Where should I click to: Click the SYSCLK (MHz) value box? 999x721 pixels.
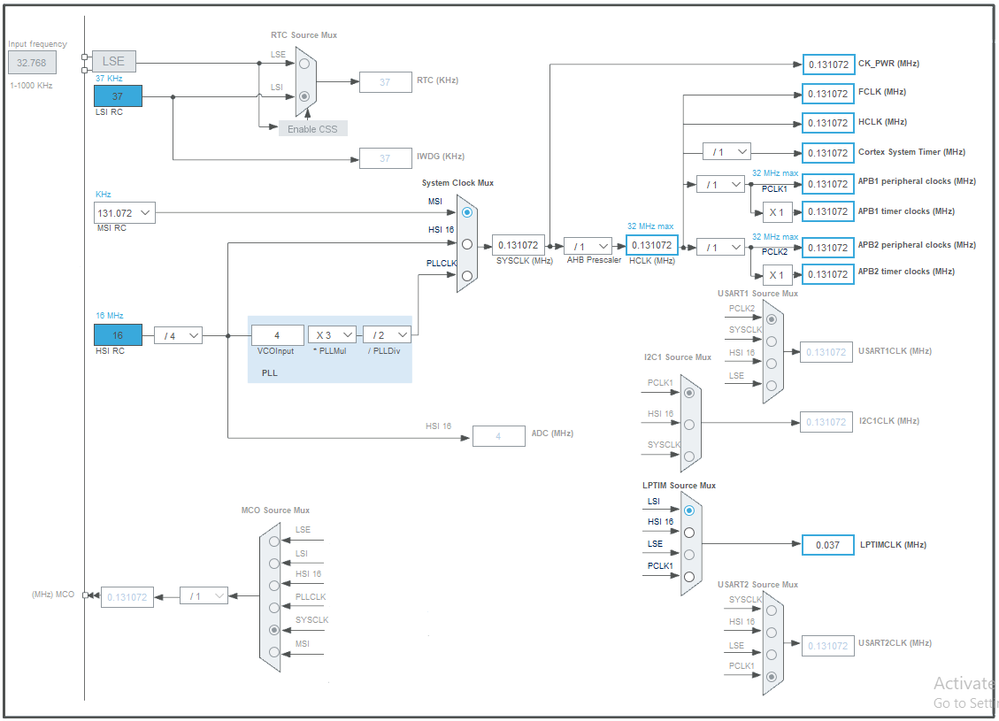[x=518, y=245]
